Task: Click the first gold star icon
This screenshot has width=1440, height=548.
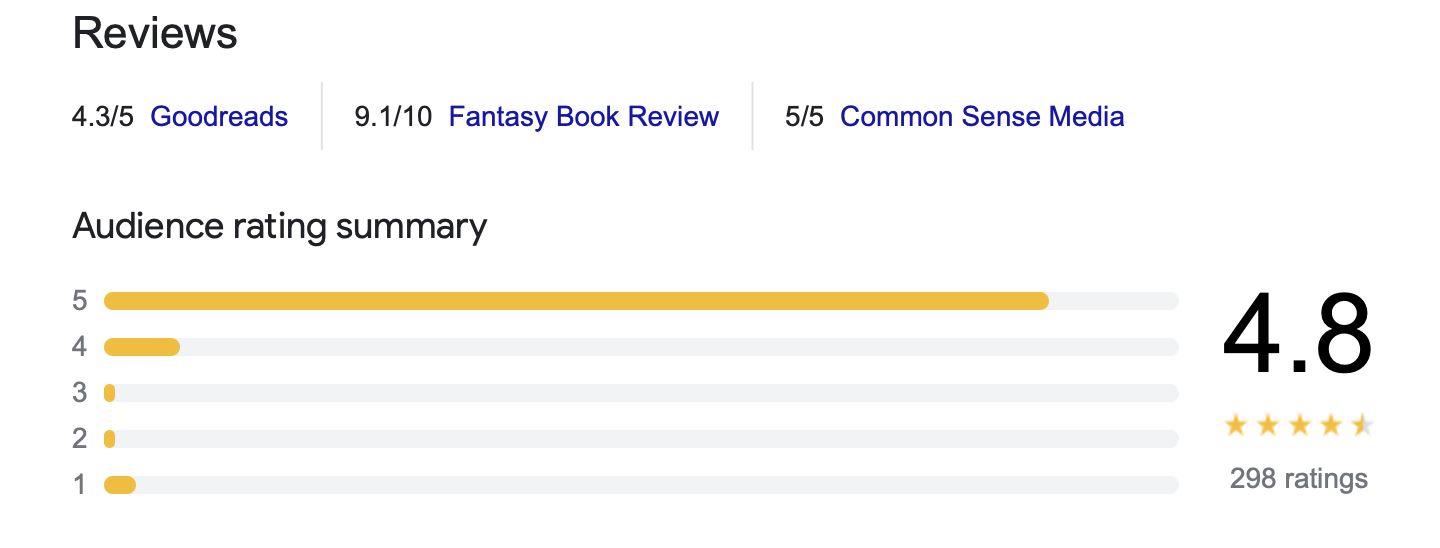Action: [x=1236, y=426]
